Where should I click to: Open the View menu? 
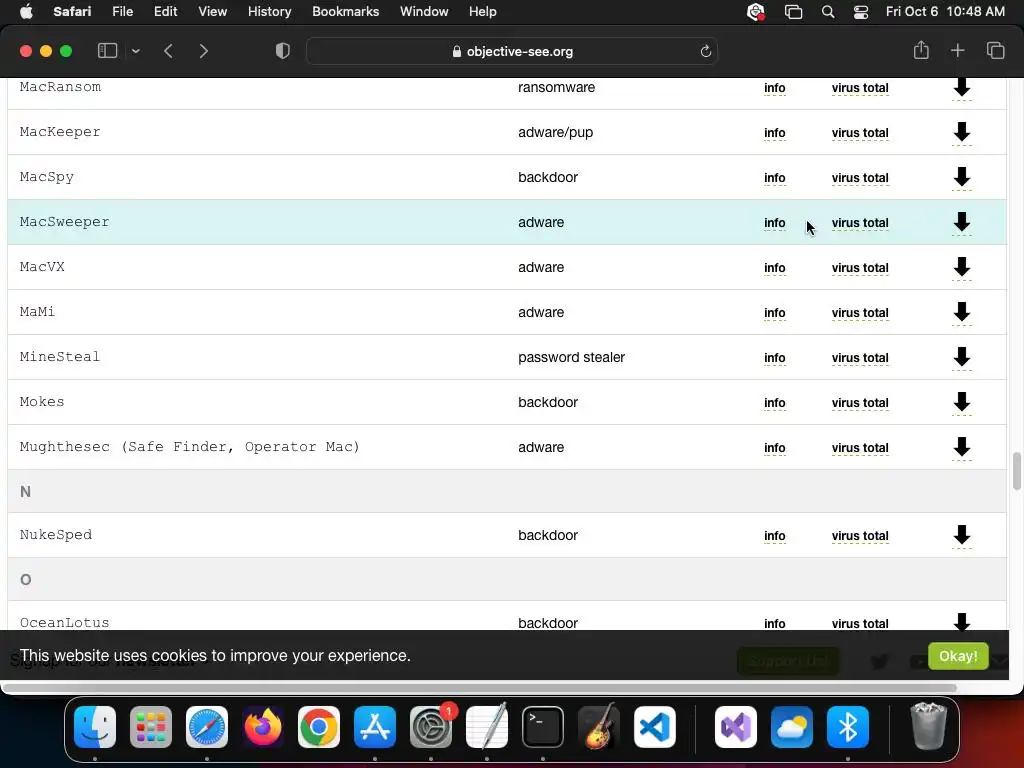[212, 12]
